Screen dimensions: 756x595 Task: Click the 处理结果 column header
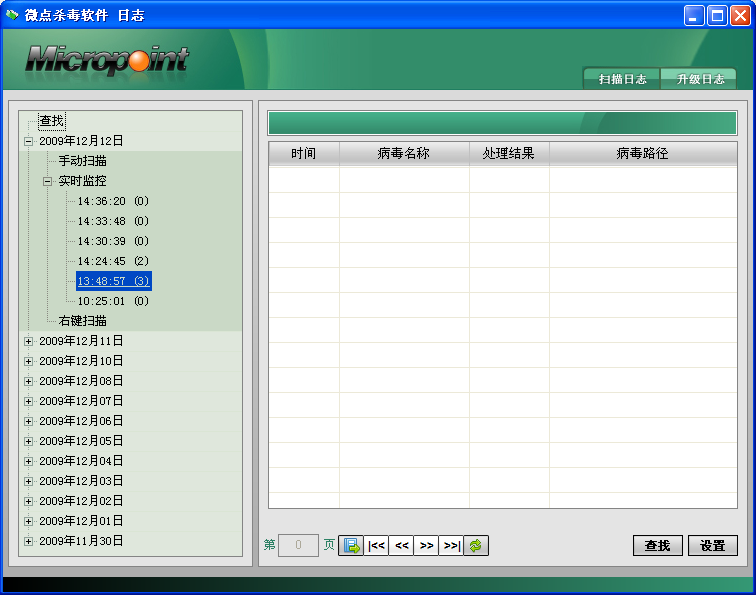click(x=509, y=154)
